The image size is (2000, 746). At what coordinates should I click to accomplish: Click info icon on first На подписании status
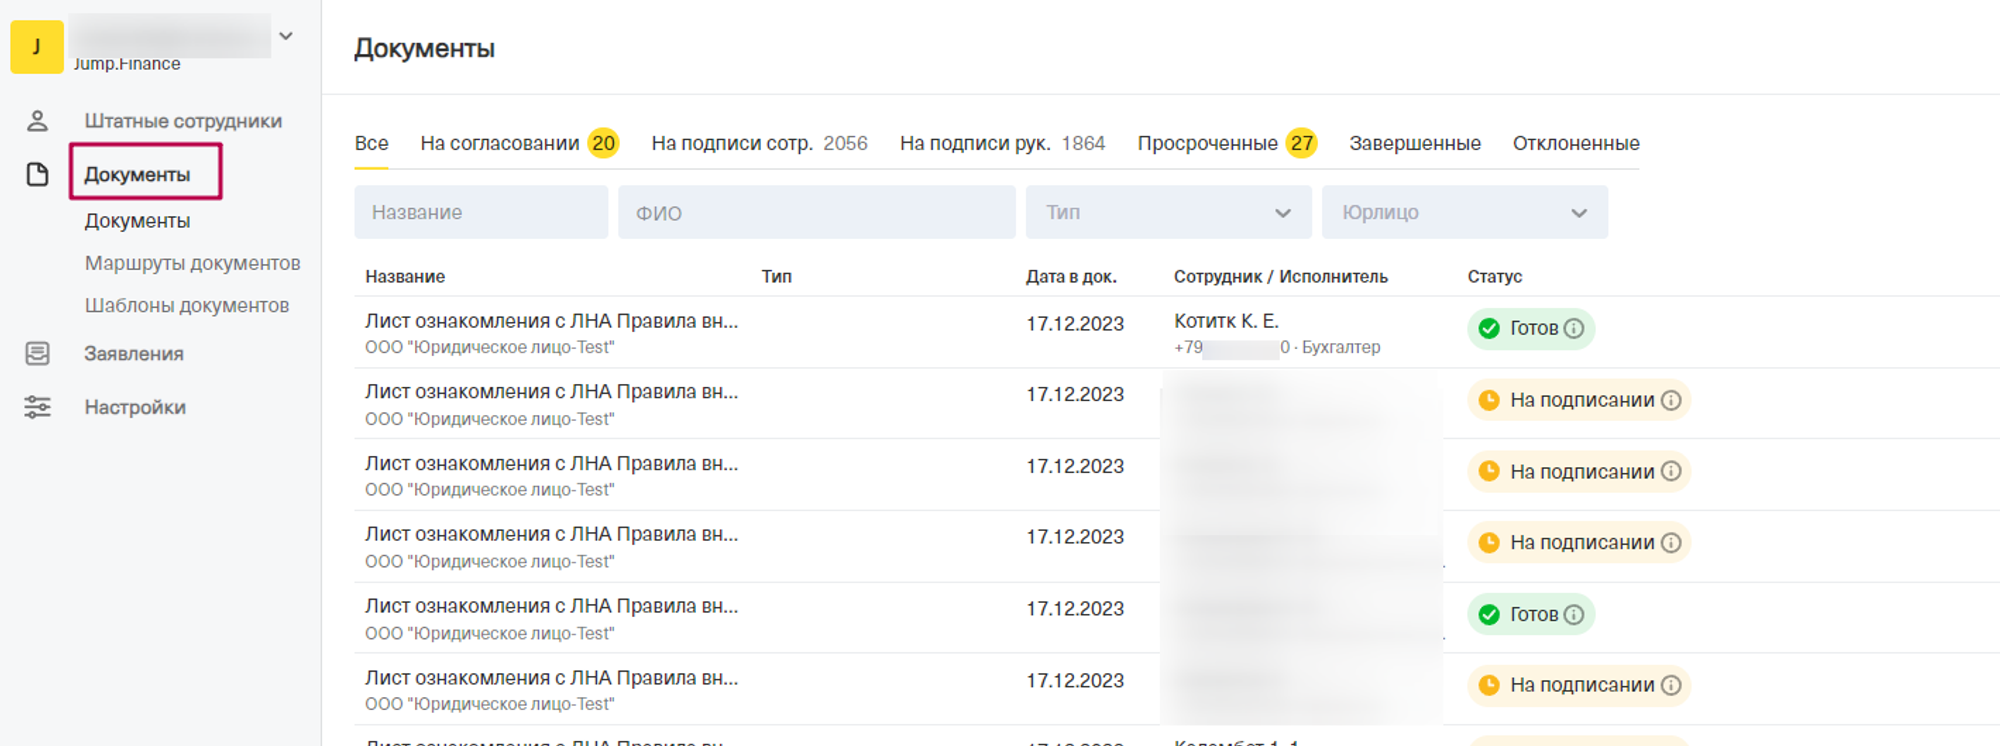(x=1671, y=400)
